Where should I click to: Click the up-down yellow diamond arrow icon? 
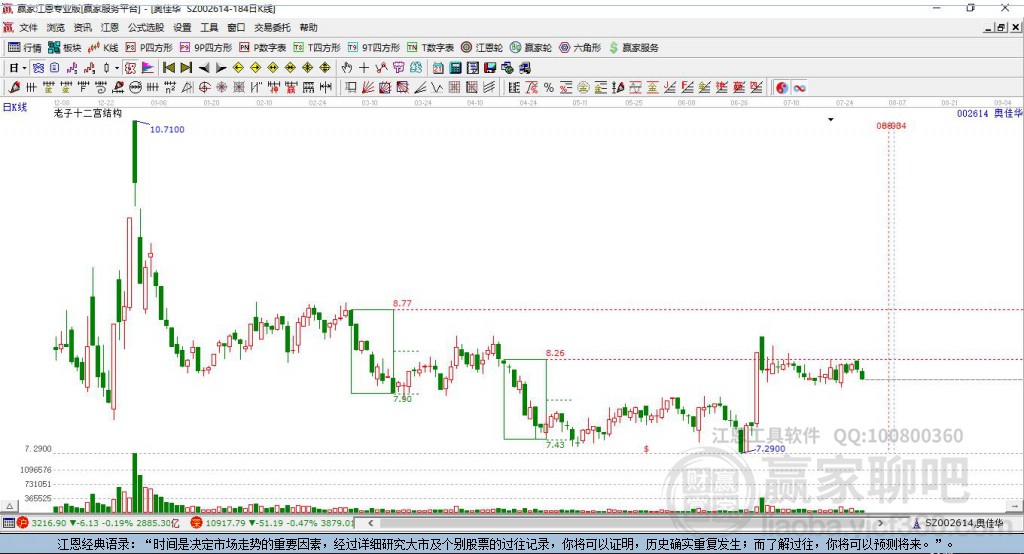tap(325, 68)
